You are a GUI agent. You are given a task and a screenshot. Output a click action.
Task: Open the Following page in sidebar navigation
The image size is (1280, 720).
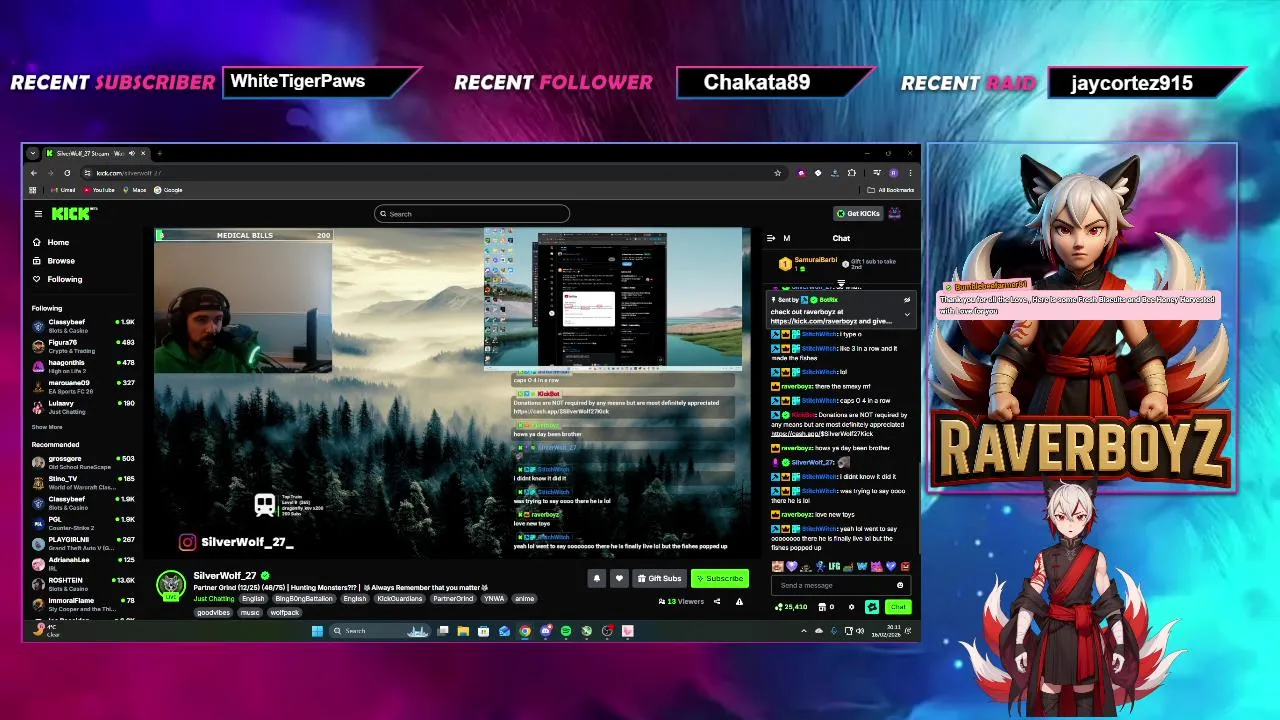point(57,279)
